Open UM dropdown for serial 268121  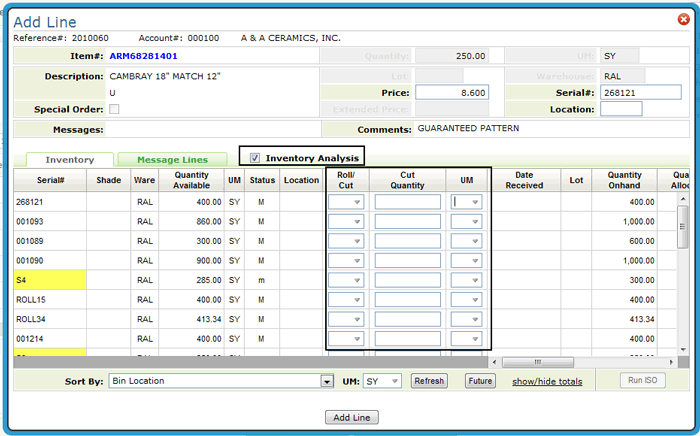click(x=466, y=202)
